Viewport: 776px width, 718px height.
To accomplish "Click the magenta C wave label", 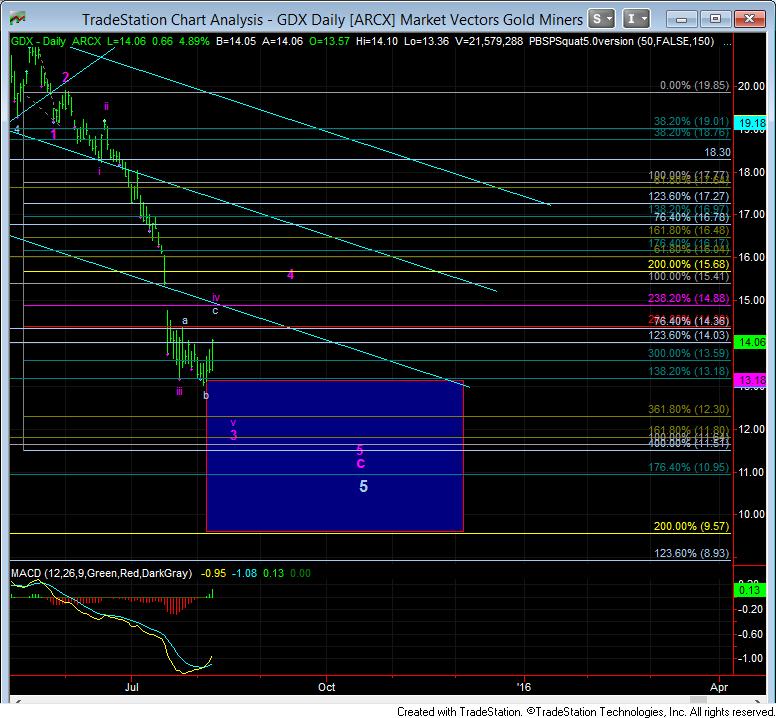I will point(361,463).
